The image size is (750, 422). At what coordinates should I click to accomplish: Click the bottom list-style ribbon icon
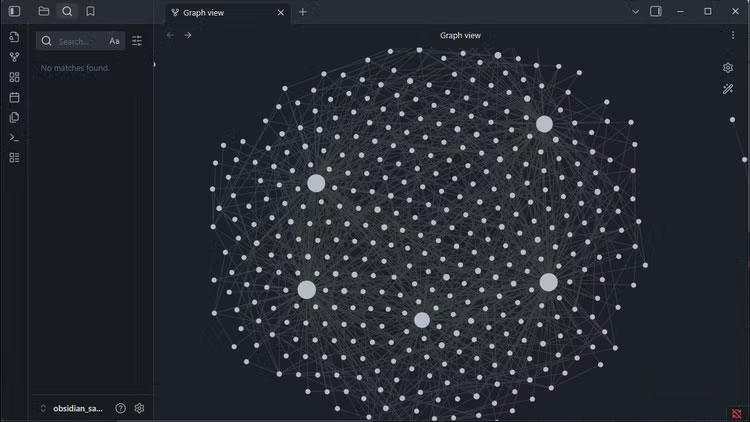pos(14,158)
